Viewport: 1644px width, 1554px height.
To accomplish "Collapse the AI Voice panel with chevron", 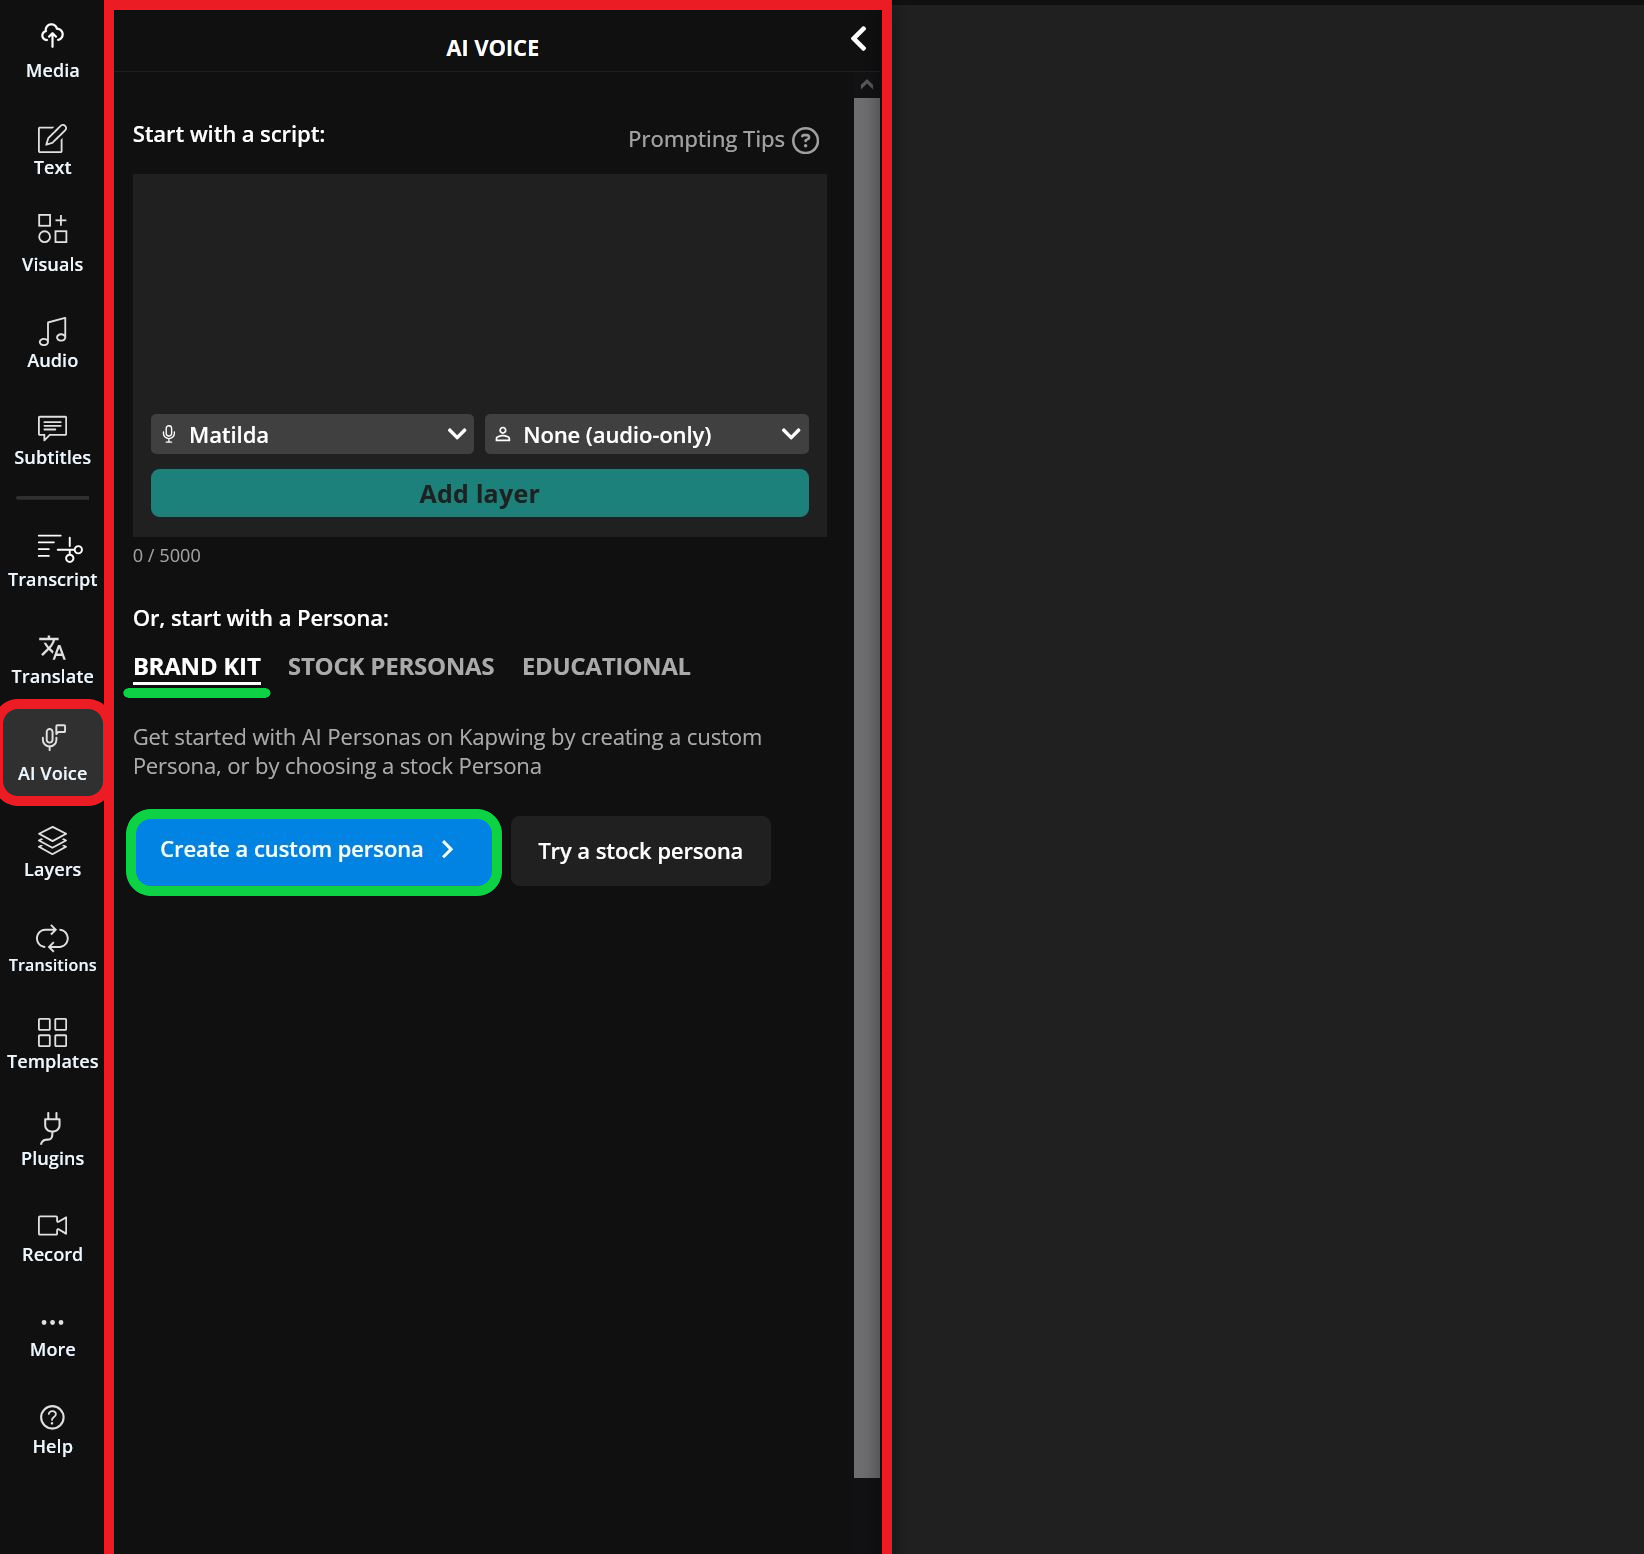I will pyautogui.click(x=858, y=39).
